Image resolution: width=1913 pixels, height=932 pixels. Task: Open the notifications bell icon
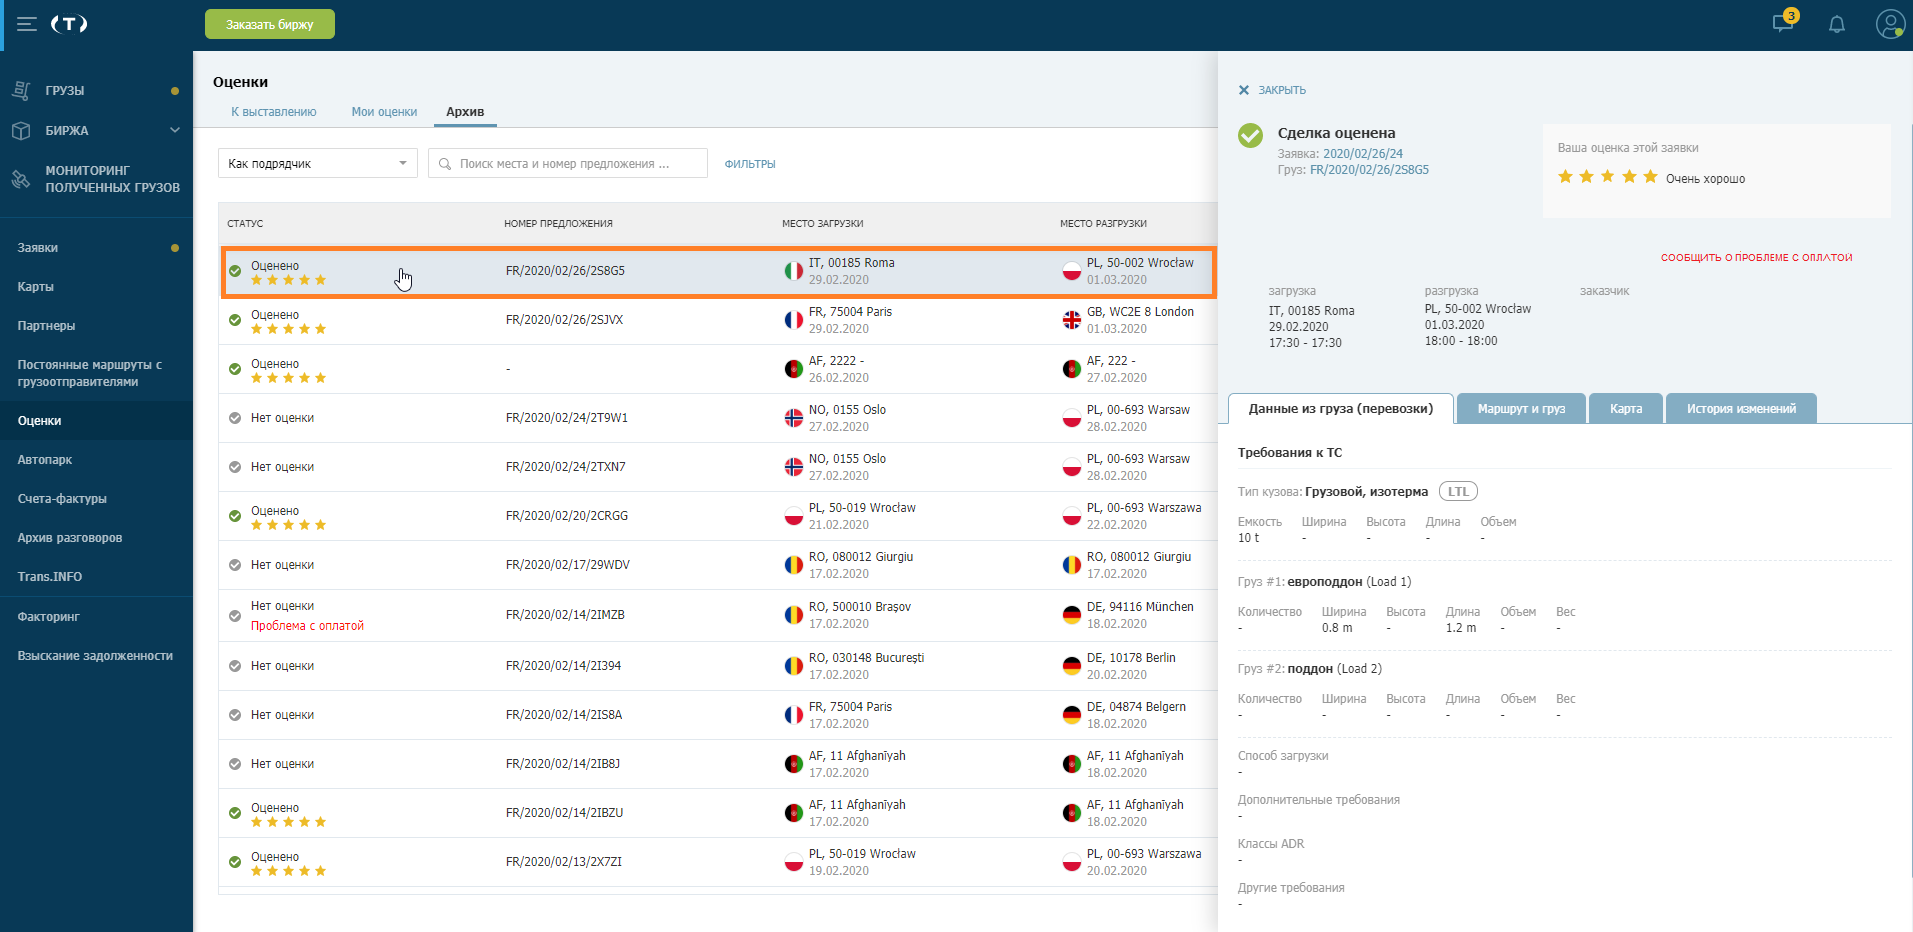(1837, 24)
